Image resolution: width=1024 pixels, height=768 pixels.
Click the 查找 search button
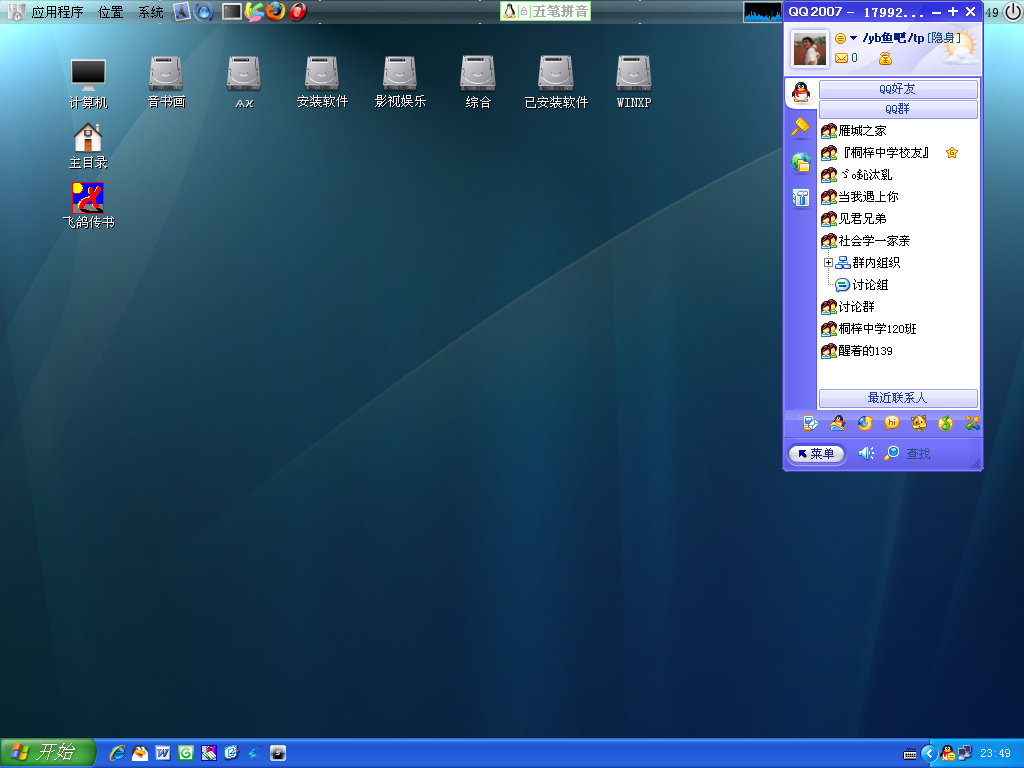pyautogui.click(x=908, y=453)
